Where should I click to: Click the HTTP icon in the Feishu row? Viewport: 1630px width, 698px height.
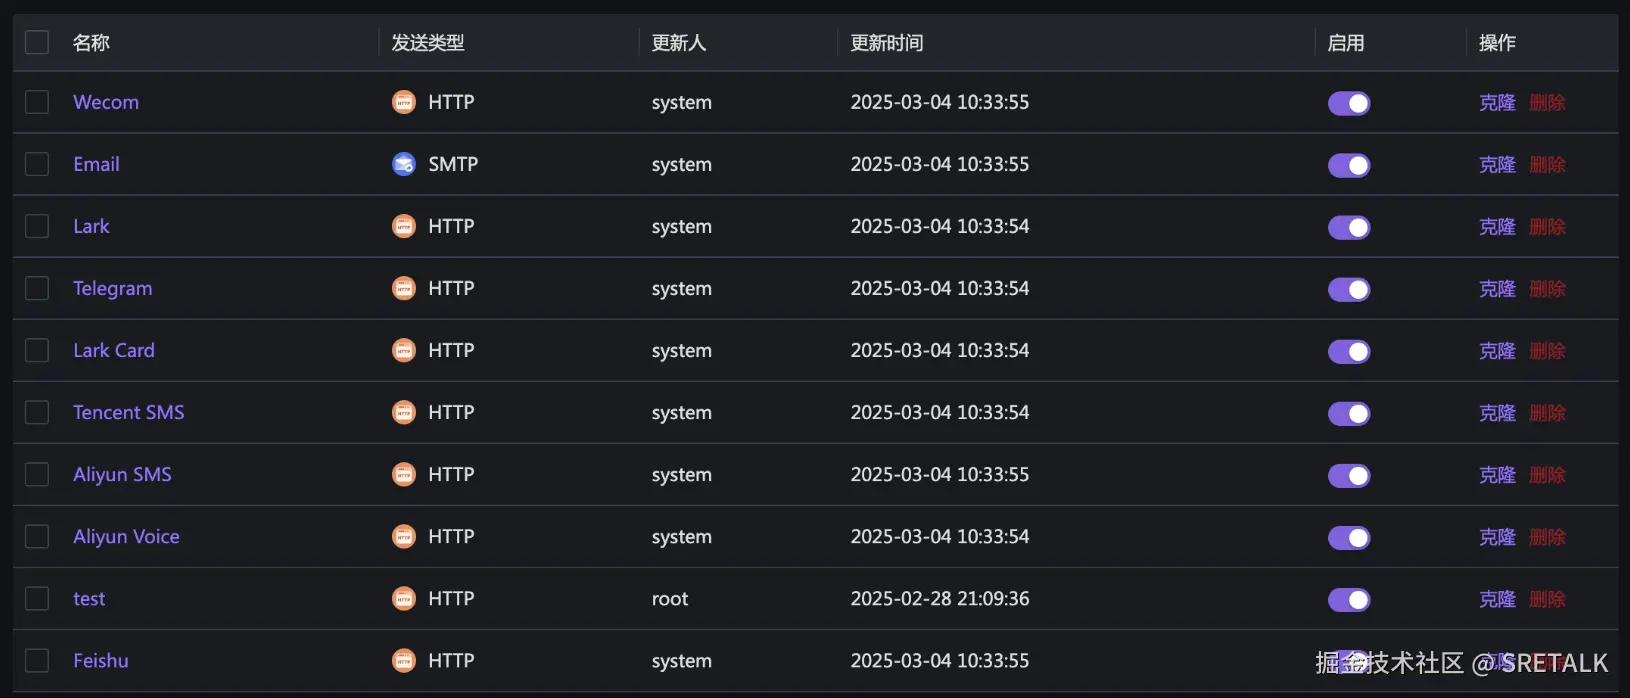(404, 660)
